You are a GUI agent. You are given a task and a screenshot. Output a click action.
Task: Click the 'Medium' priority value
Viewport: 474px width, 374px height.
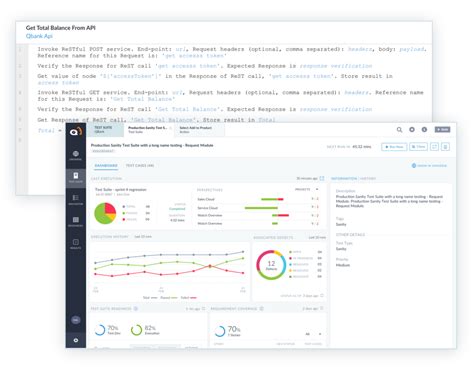(343, 265)
